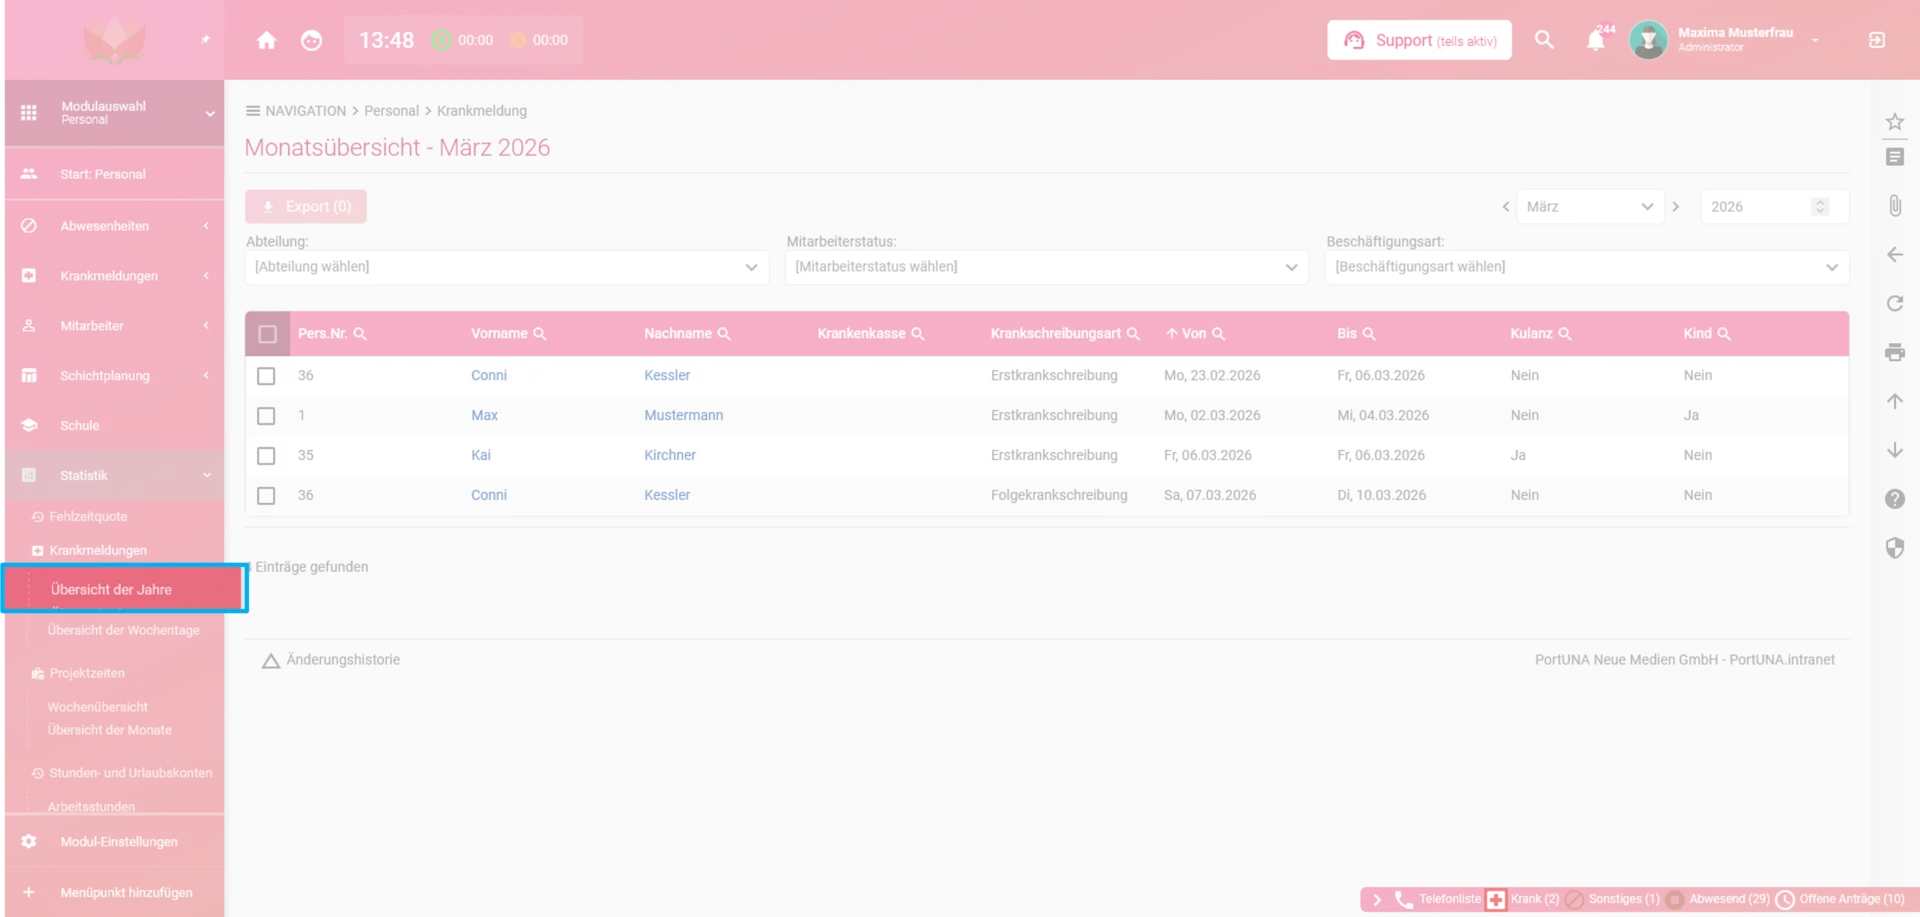
Task: Open the Mitarbeiterstatus dropdown
Action: (1047, 267)
